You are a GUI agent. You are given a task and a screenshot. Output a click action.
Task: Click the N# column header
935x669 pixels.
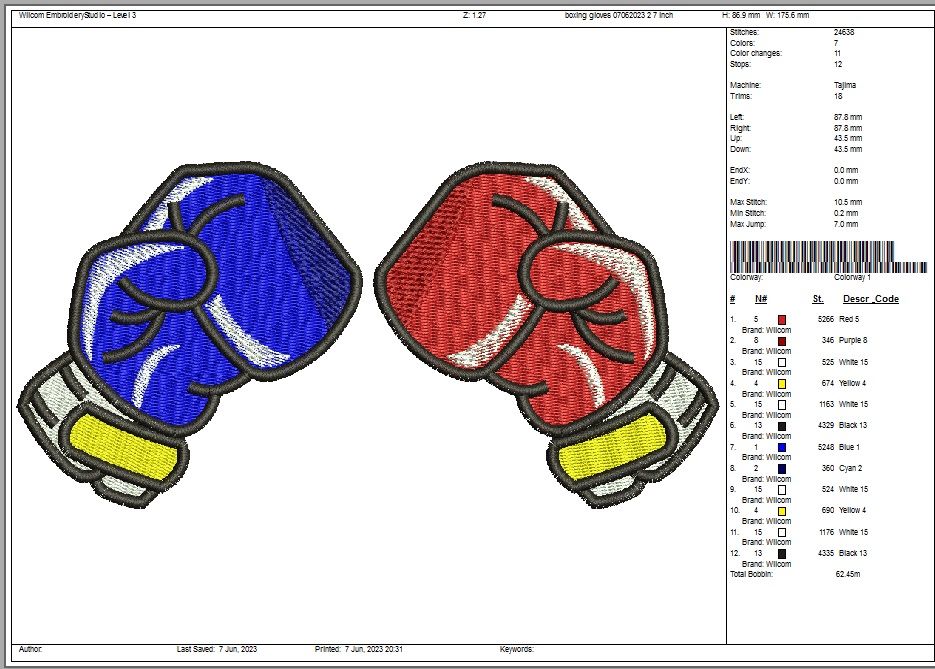coord(761,299)
